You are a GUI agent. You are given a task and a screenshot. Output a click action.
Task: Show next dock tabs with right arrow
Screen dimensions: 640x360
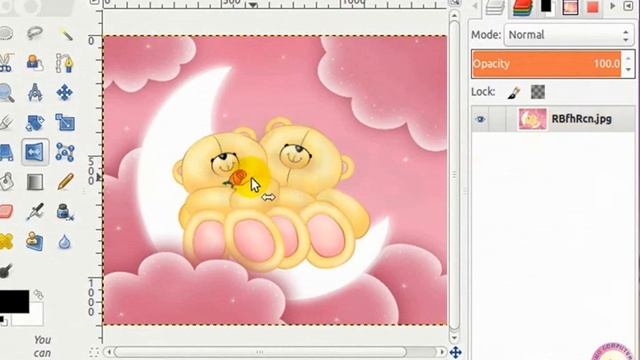[x=612, y=6]
